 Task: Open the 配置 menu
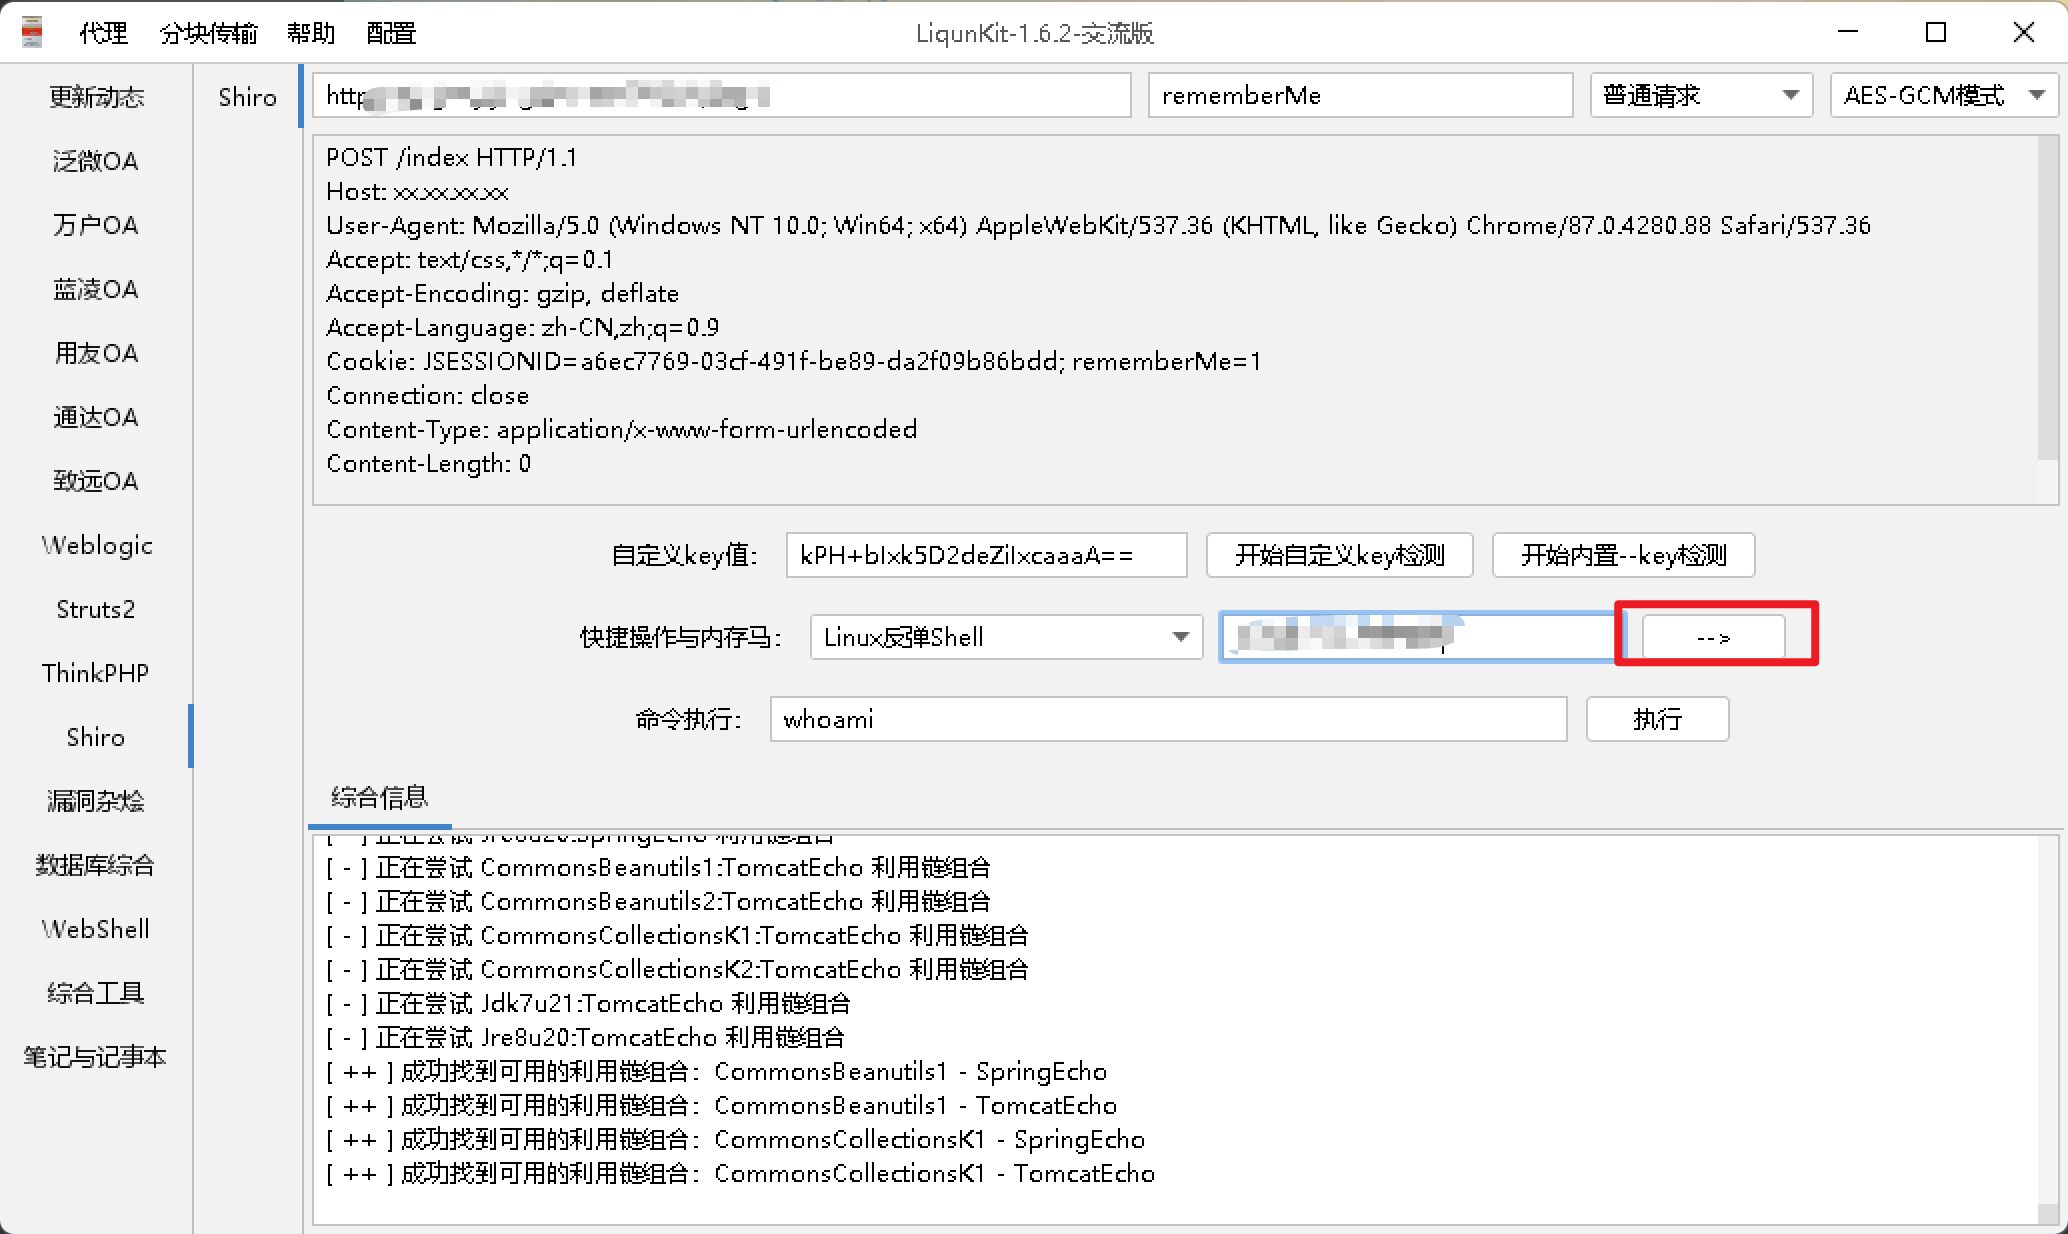(x=390, y=33)
